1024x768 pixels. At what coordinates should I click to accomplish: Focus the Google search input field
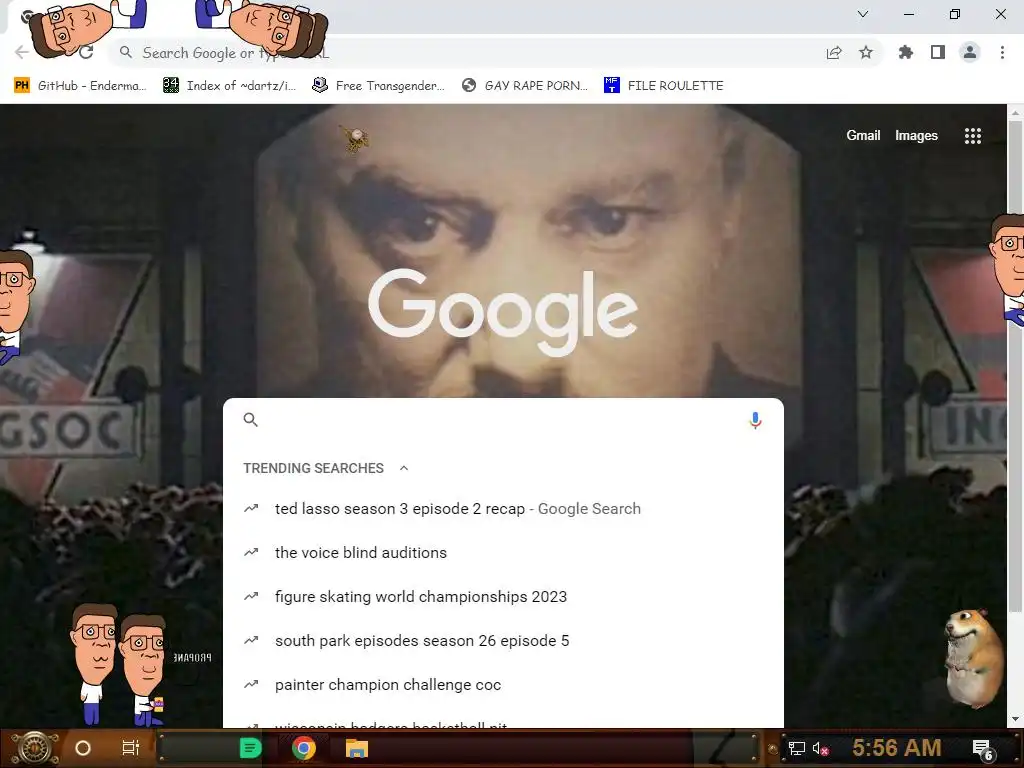[503, 420]
